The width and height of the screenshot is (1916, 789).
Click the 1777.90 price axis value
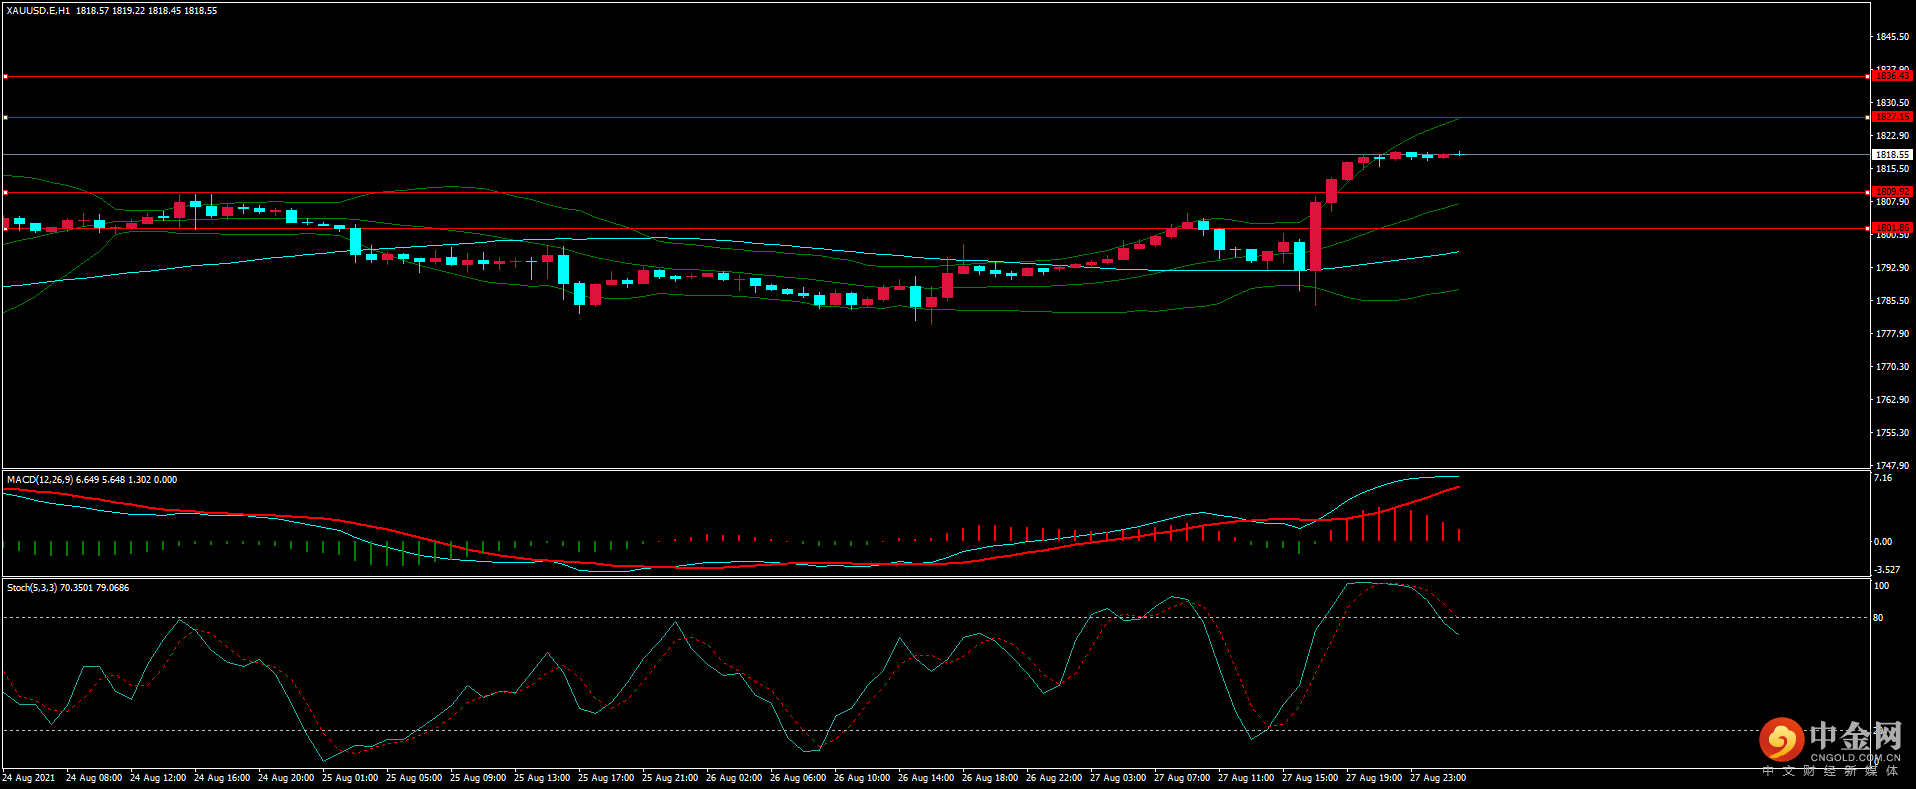[1892, 334]
